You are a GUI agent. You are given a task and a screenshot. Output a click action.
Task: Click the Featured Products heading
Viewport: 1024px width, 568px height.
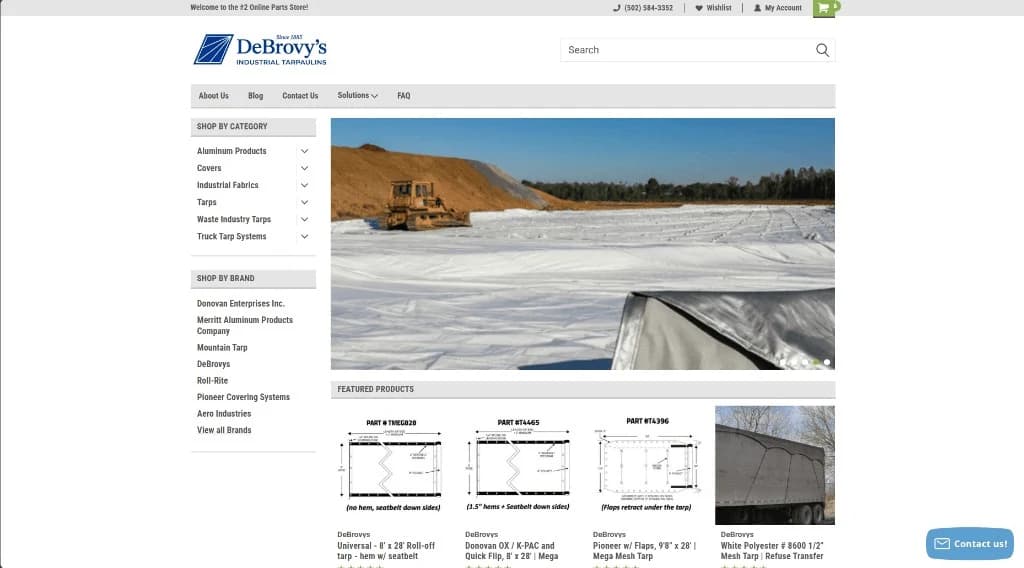[376, 389]
